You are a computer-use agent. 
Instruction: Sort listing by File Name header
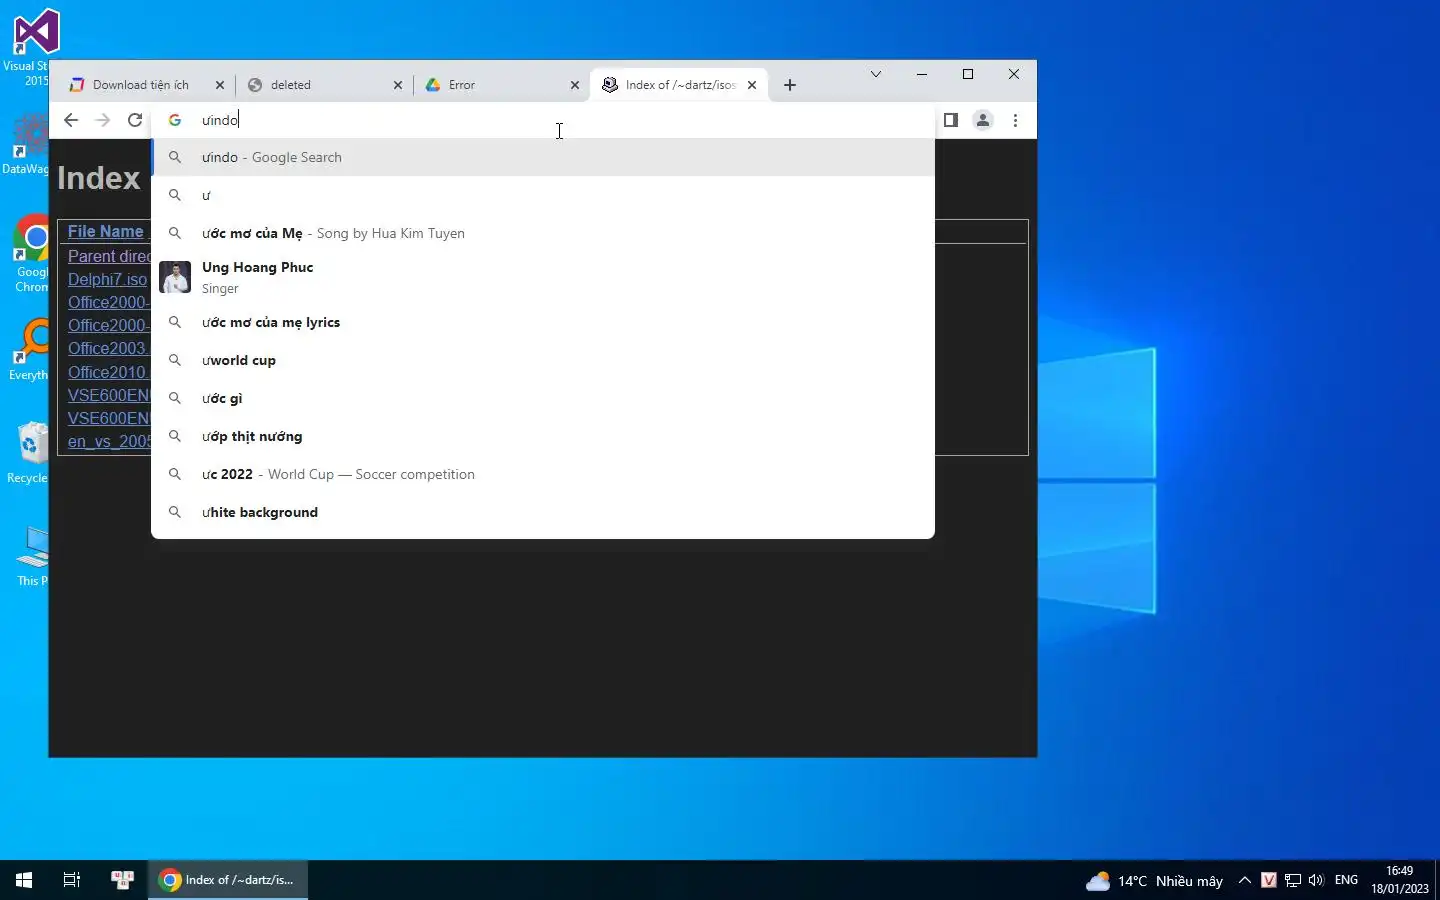pos(106,231)
